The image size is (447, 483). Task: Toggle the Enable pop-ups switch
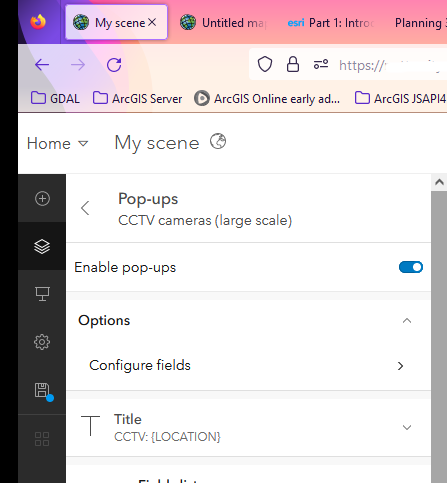point(411,267)
